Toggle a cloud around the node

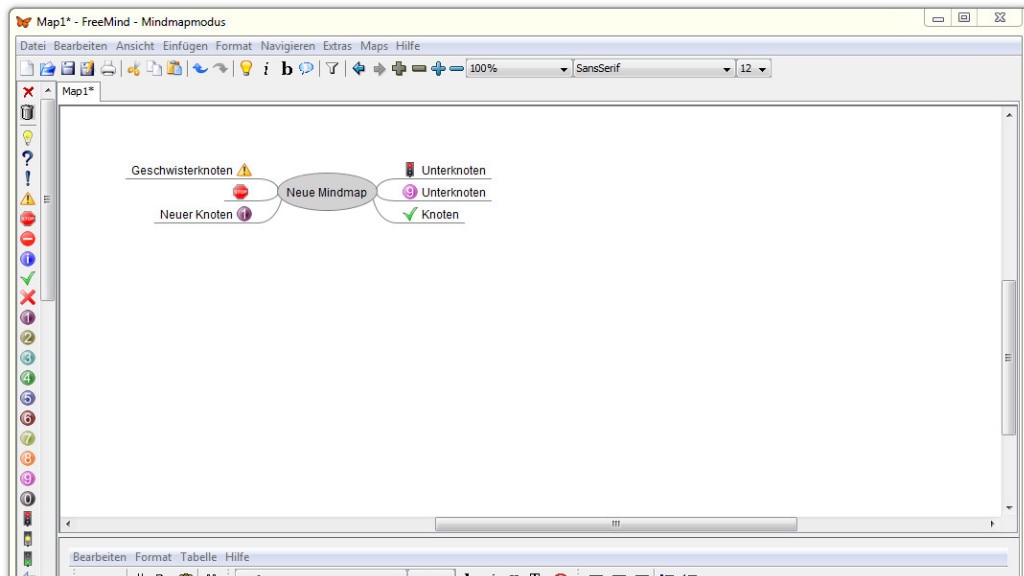click(307, 69)
